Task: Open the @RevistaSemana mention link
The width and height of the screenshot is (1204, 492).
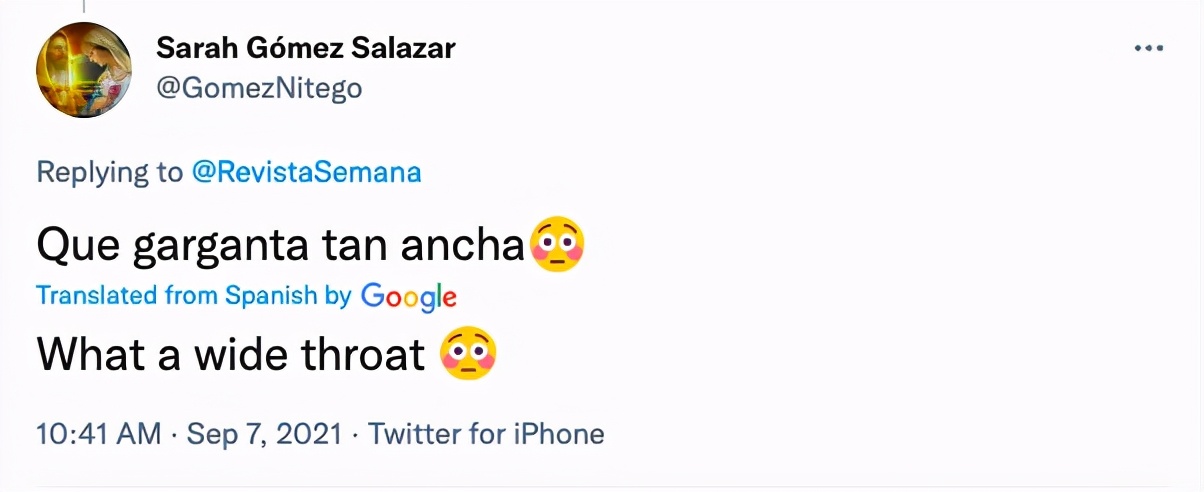Action: pos(306,172)
